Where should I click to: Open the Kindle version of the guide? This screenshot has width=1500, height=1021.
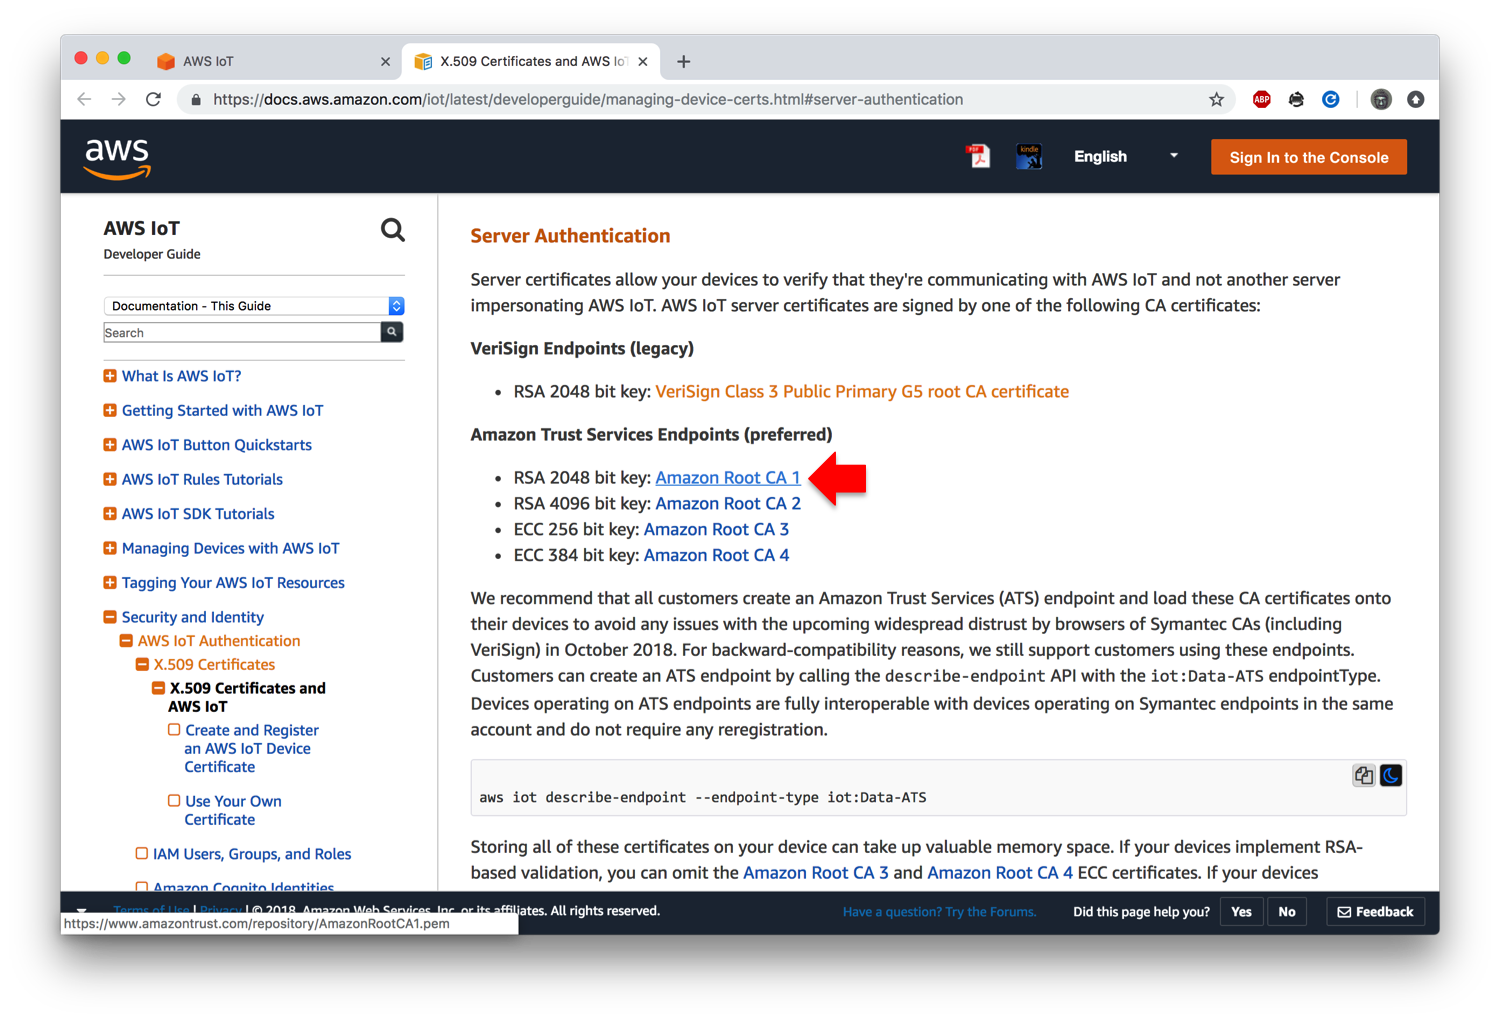1028,156
